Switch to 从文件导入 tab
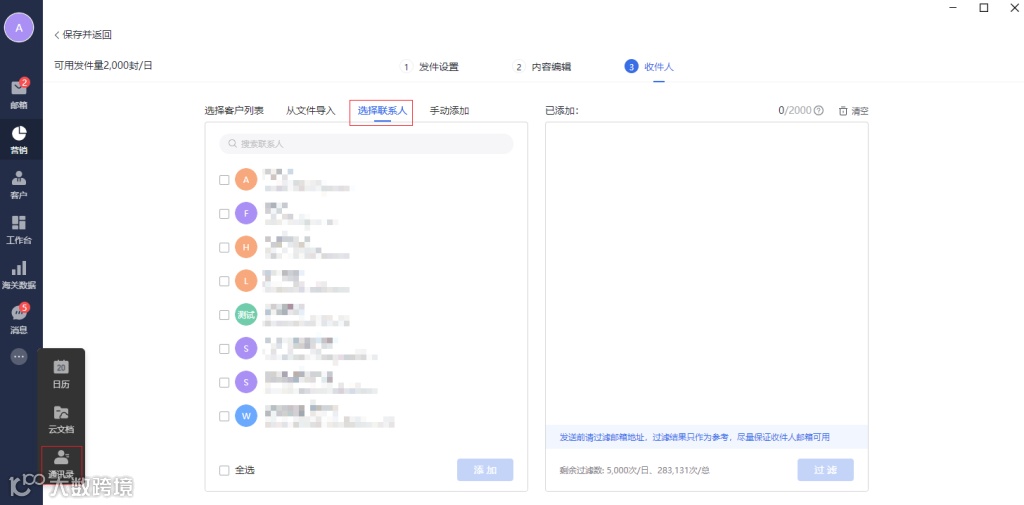The image size is (1024, 505). (311, 110)
